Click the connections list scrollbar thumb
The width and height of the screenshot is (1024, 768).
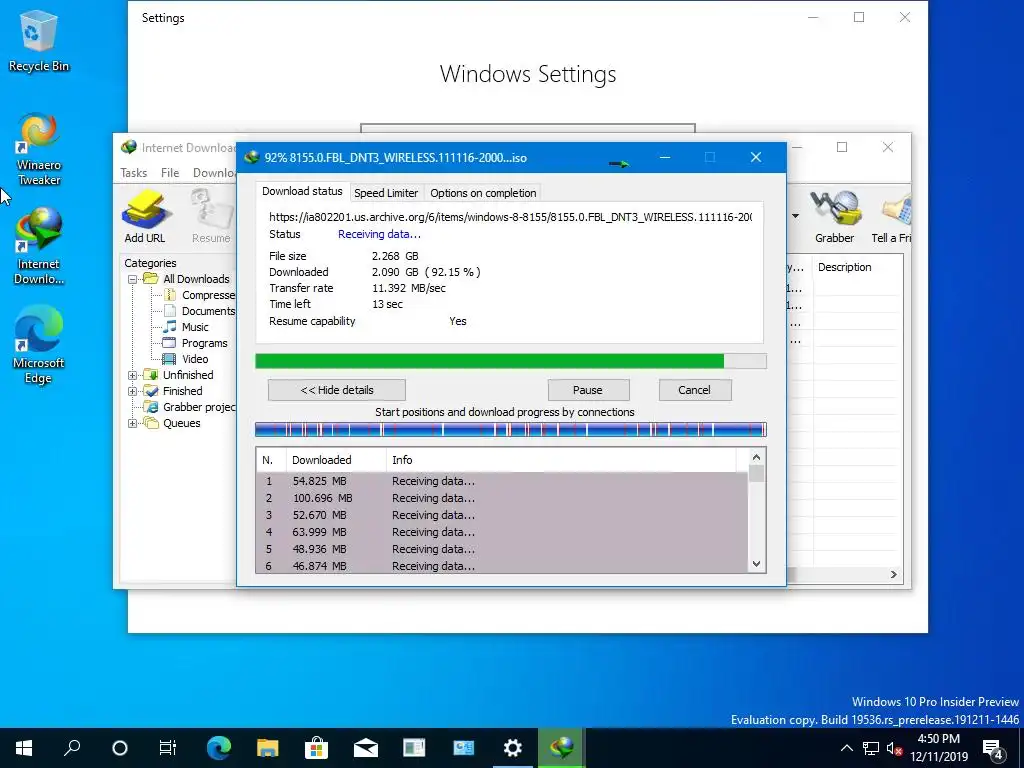[756, 473]
